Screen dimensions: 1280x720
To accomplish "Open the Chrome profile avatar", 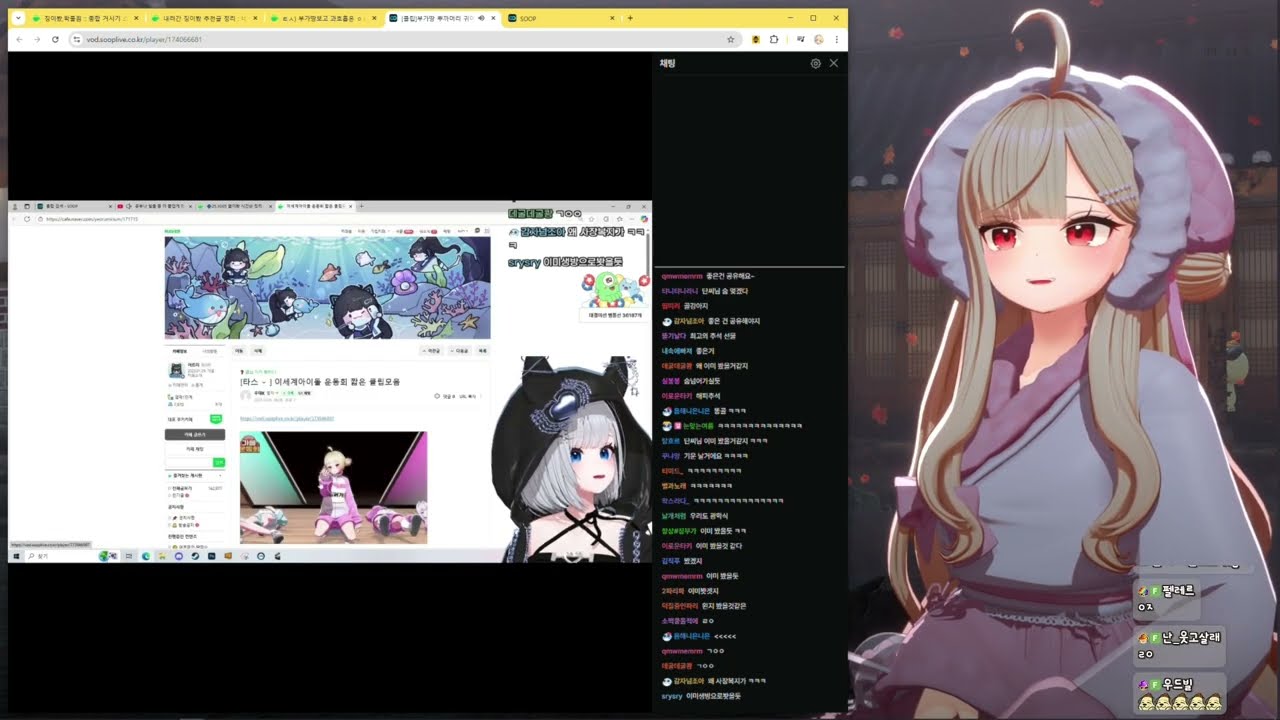I will click(818, 39).
